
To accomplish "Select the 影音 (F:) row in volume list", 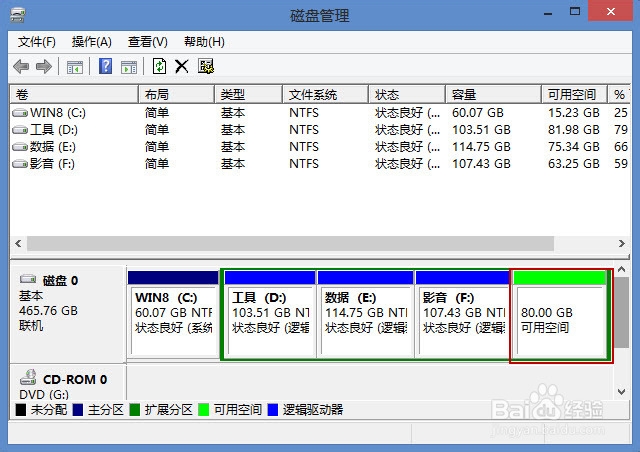I will point(320,164).
